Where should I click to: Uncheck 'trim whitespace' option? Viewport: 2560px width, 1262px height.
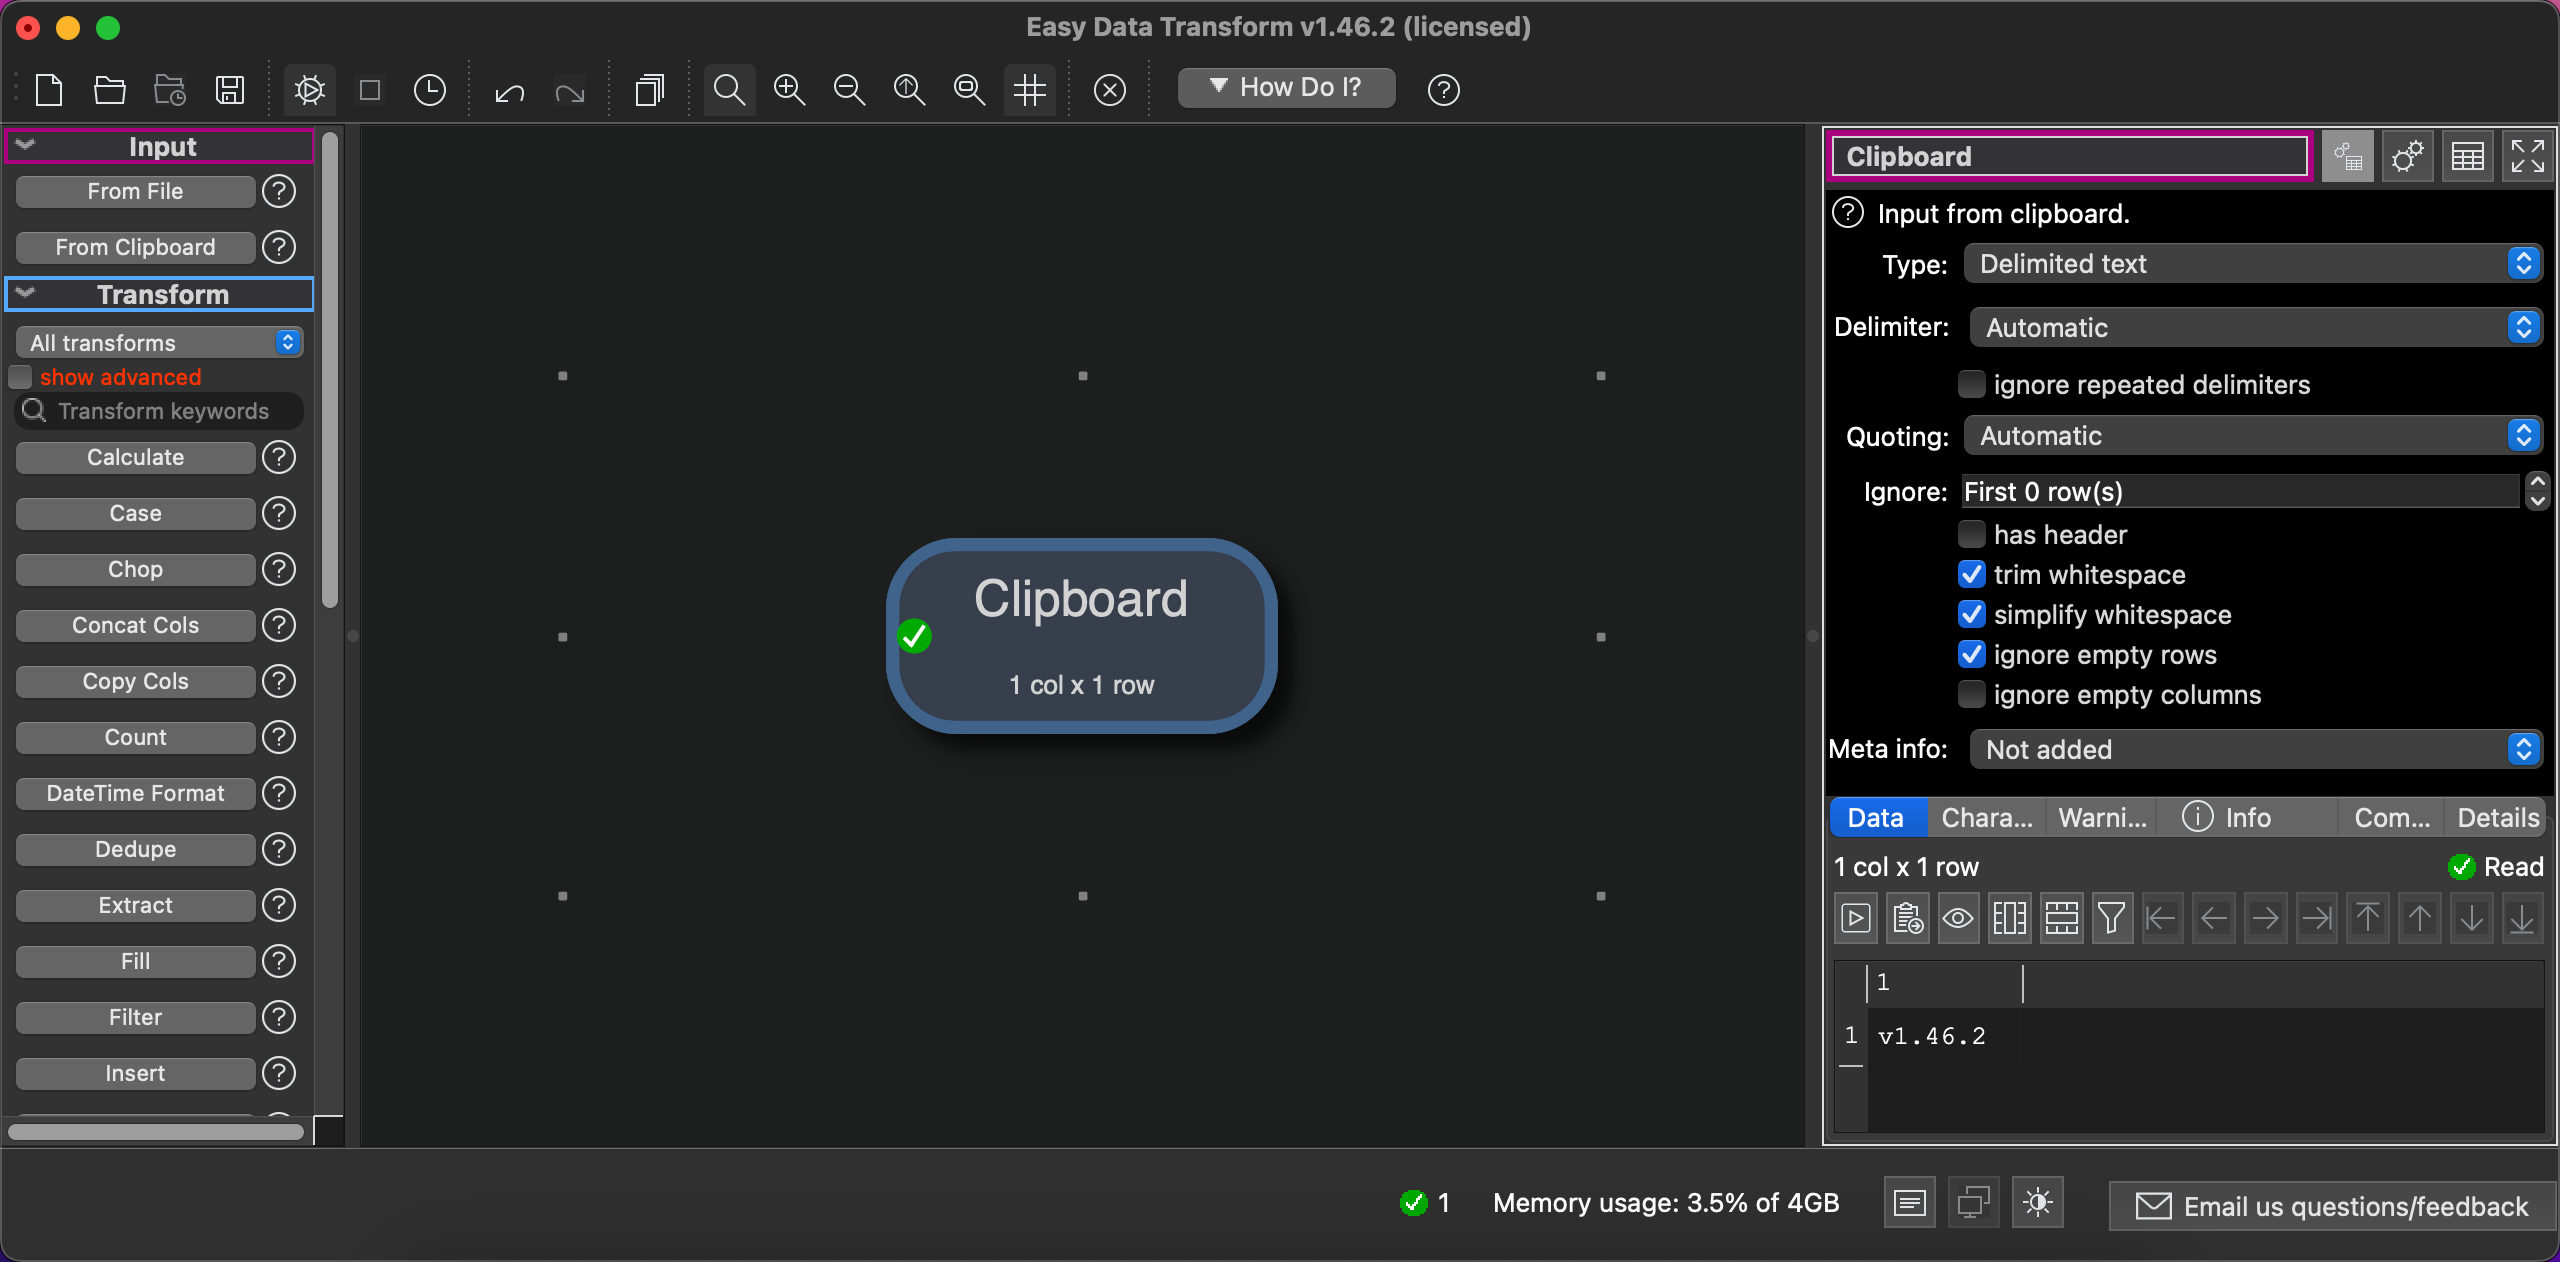coord(1971,575)
